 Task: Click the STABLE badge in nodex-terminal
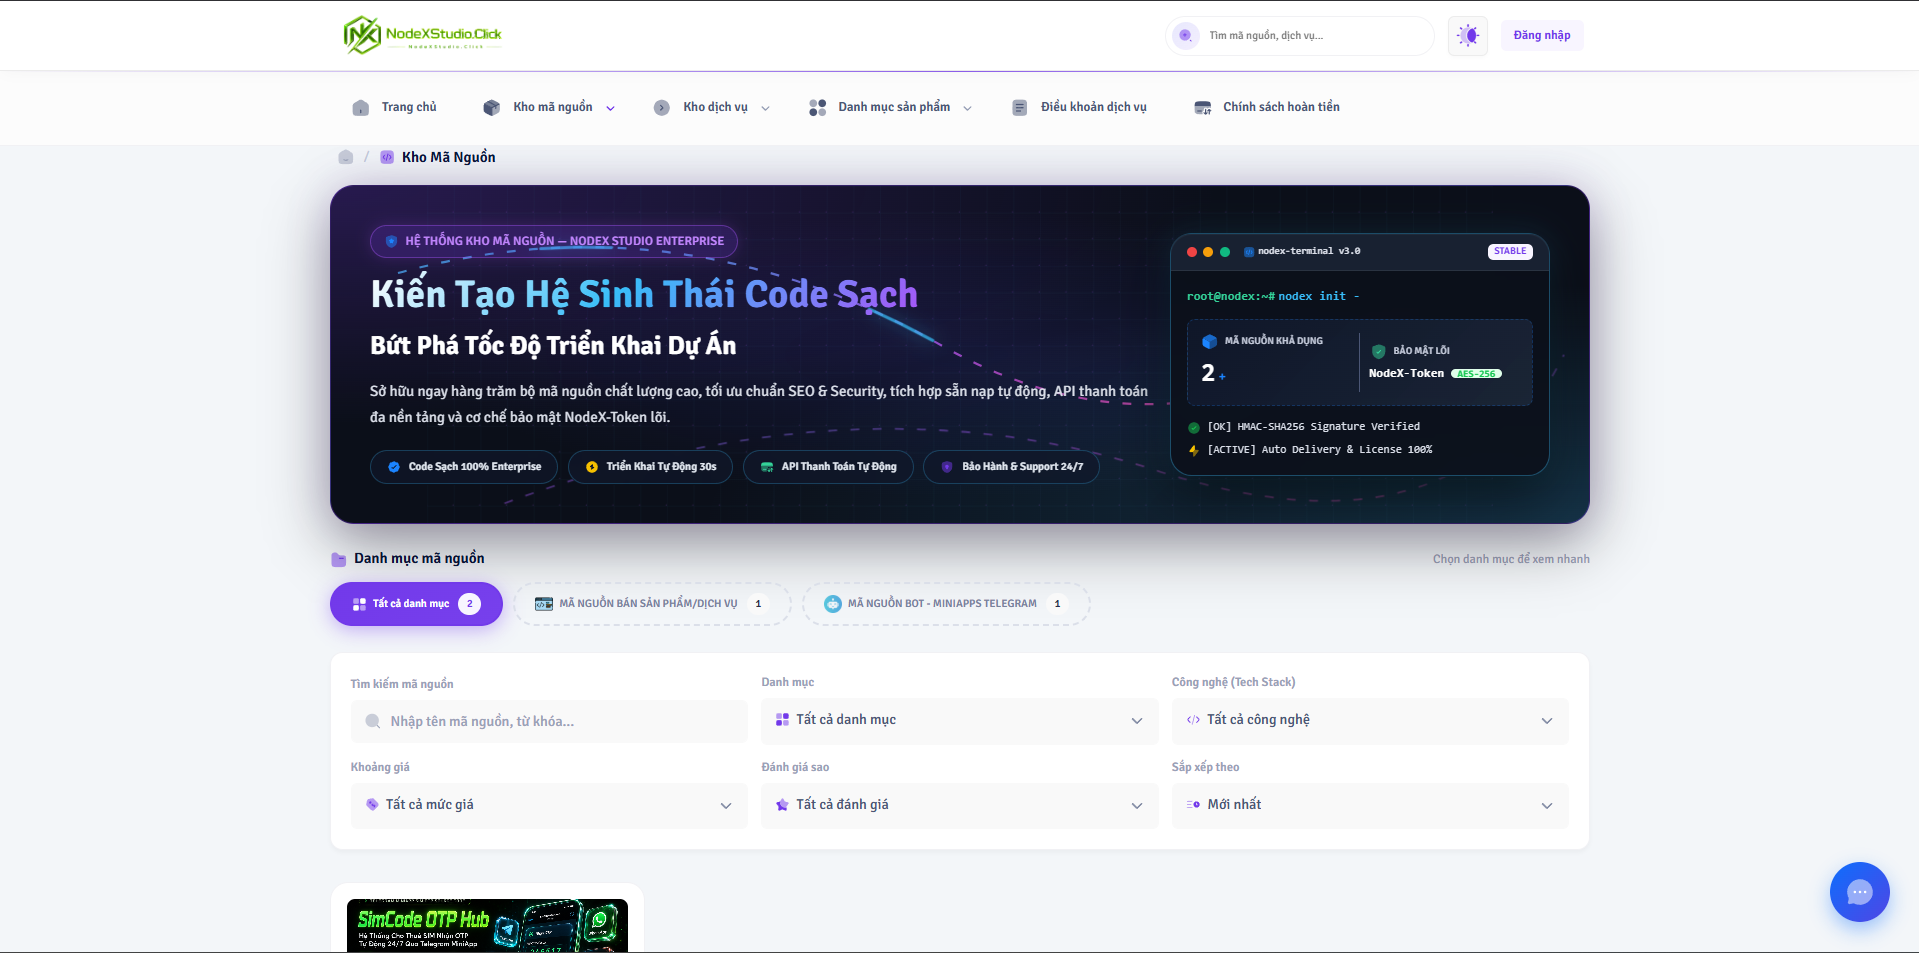click(1510, 251)
